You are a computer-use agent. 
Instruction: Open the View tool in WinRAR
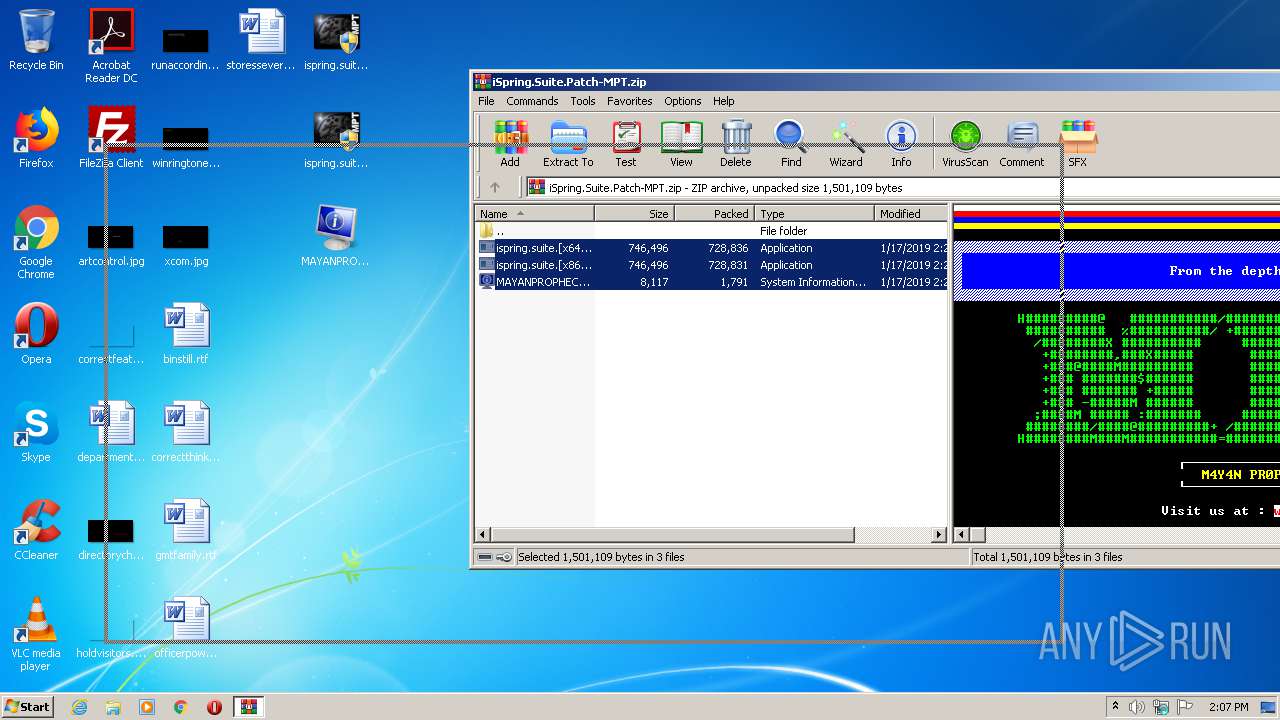pyautogui.click(x=681, y=144)
